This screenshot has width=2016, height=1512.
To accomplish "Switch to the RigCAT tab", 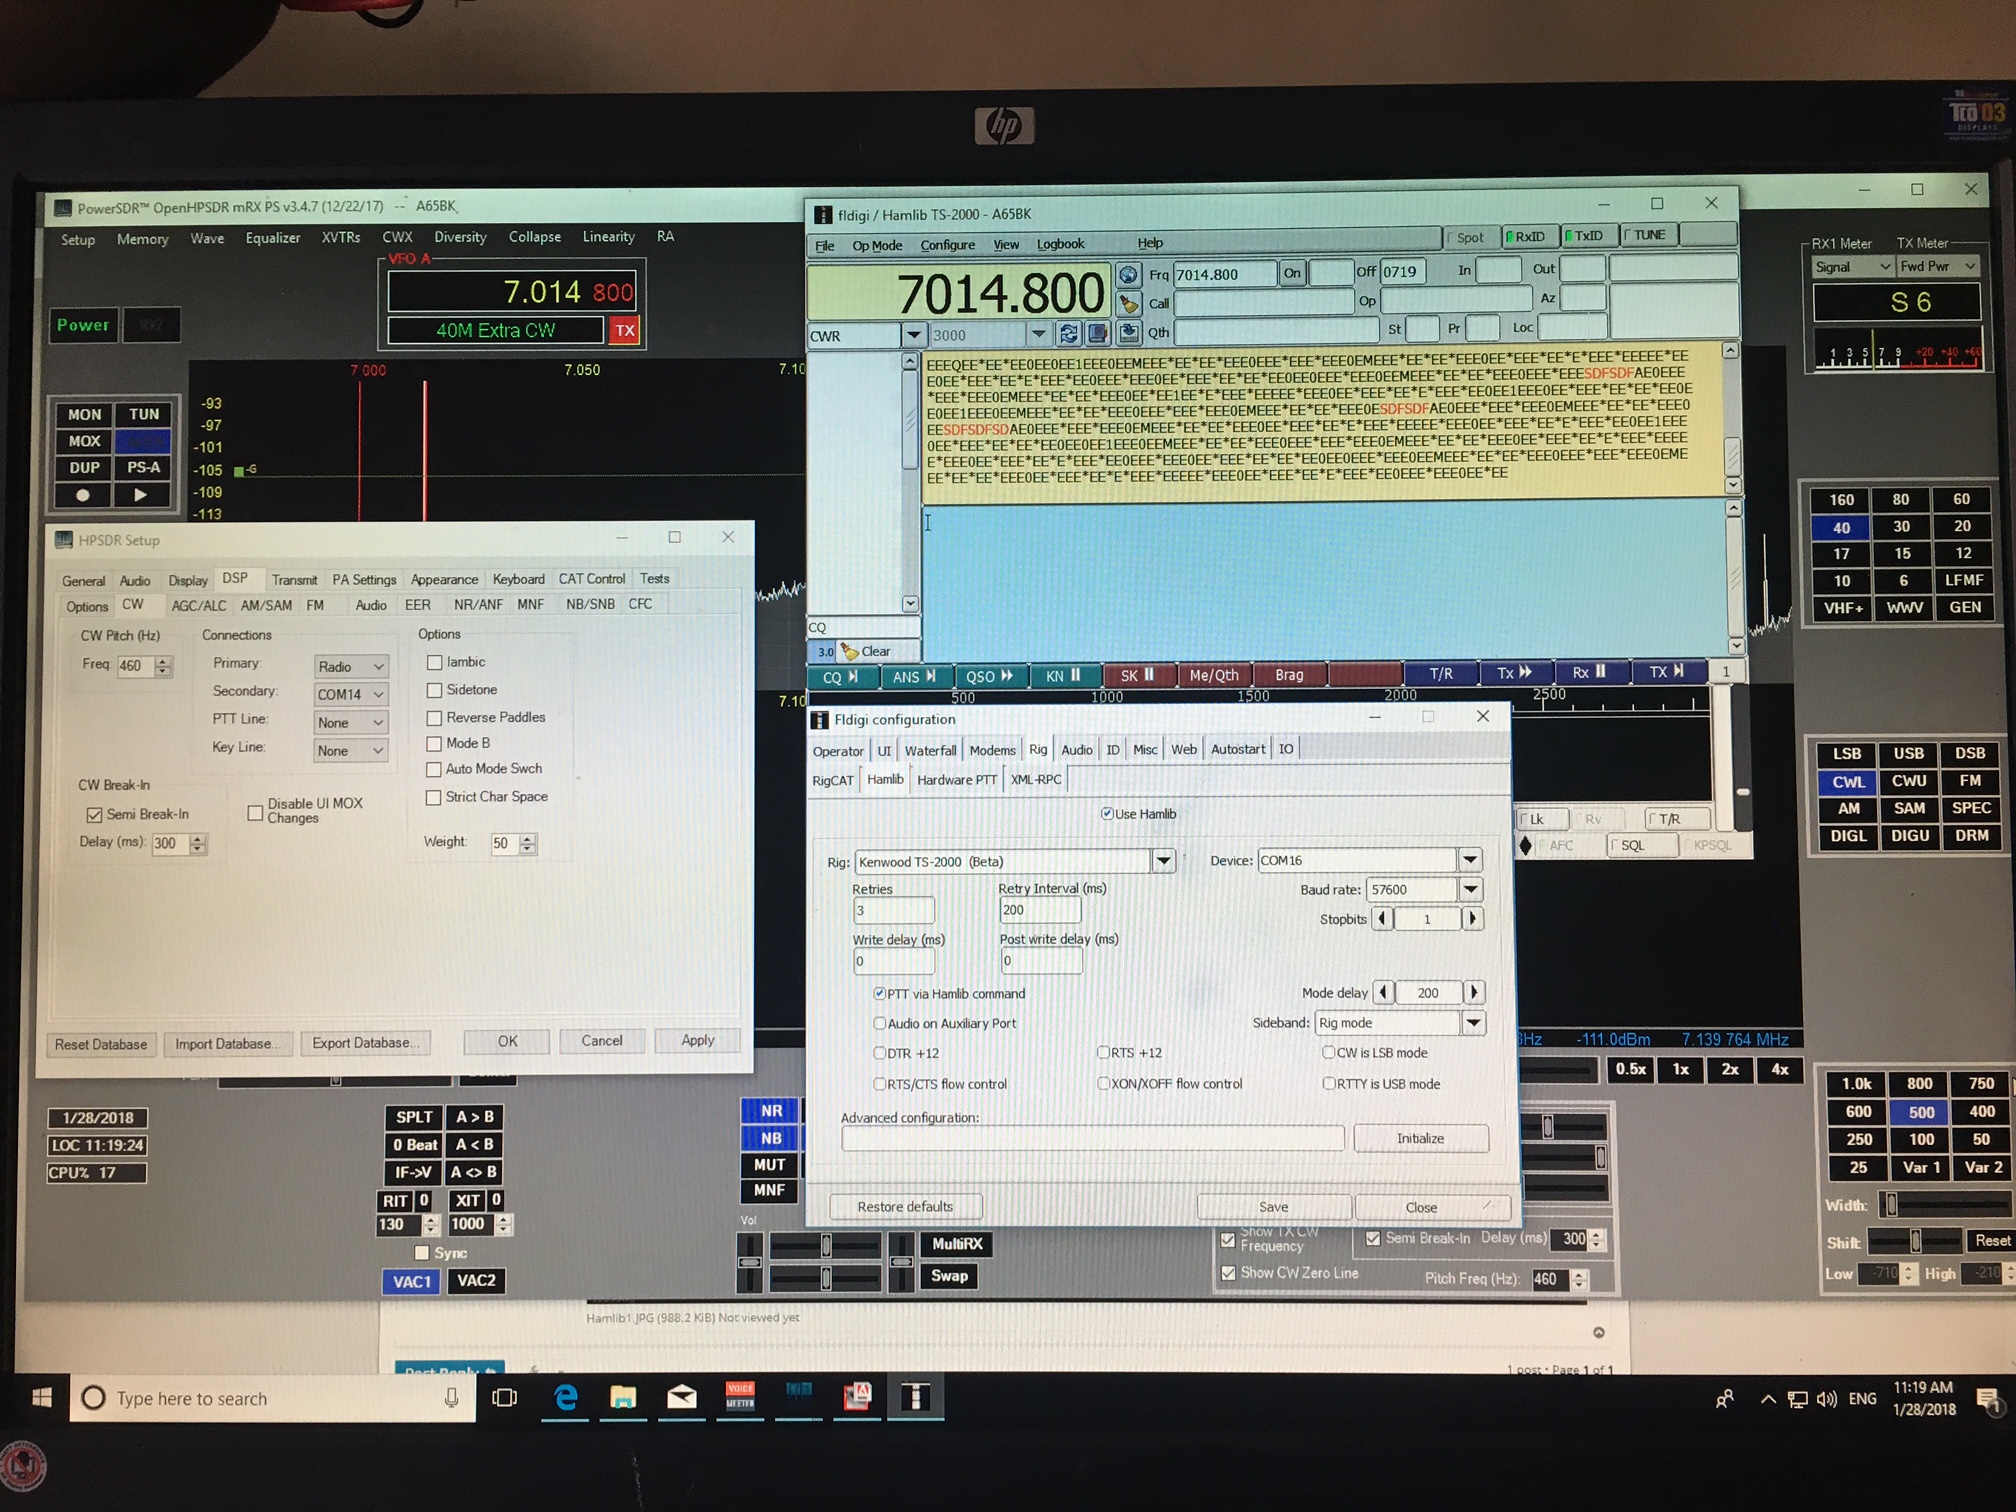I will (x=833, y=780).
